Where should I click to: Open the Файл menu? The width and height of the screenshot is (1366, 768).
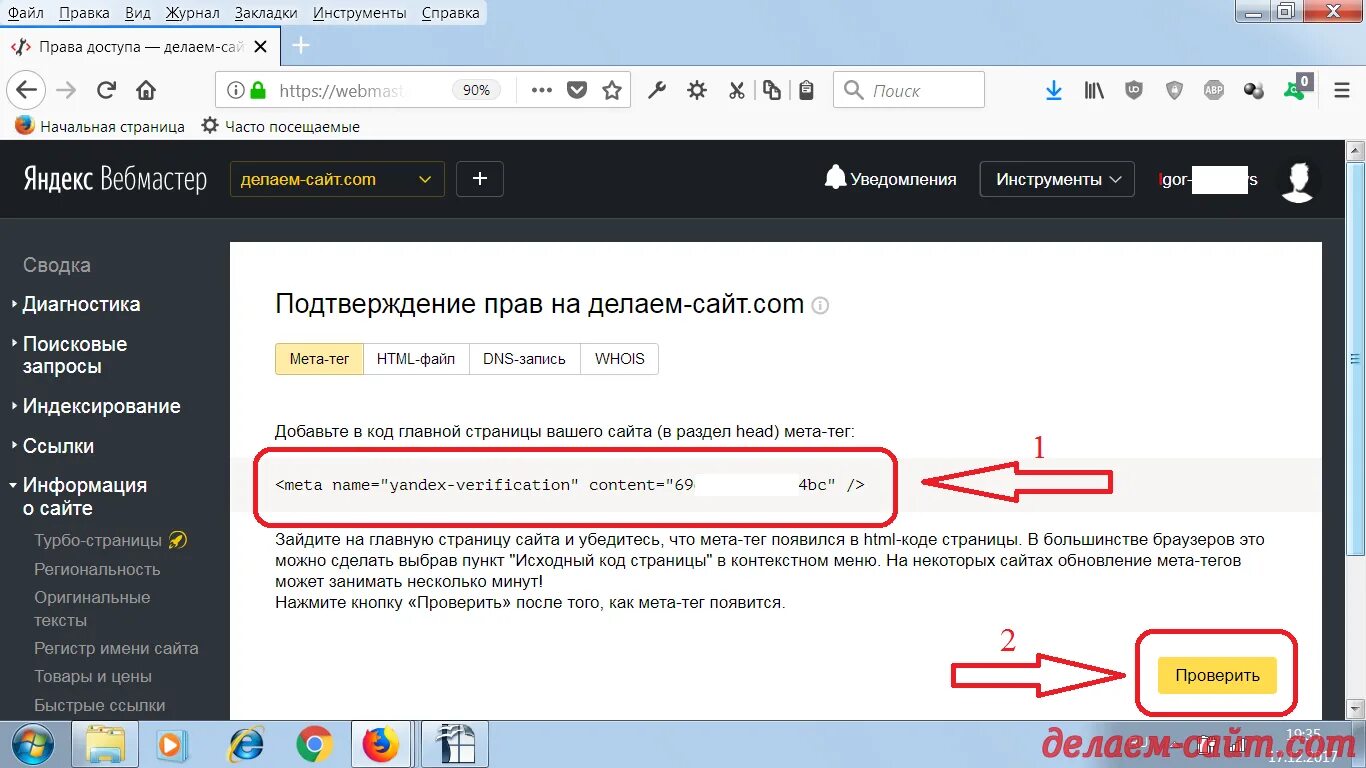pos(25,13)
